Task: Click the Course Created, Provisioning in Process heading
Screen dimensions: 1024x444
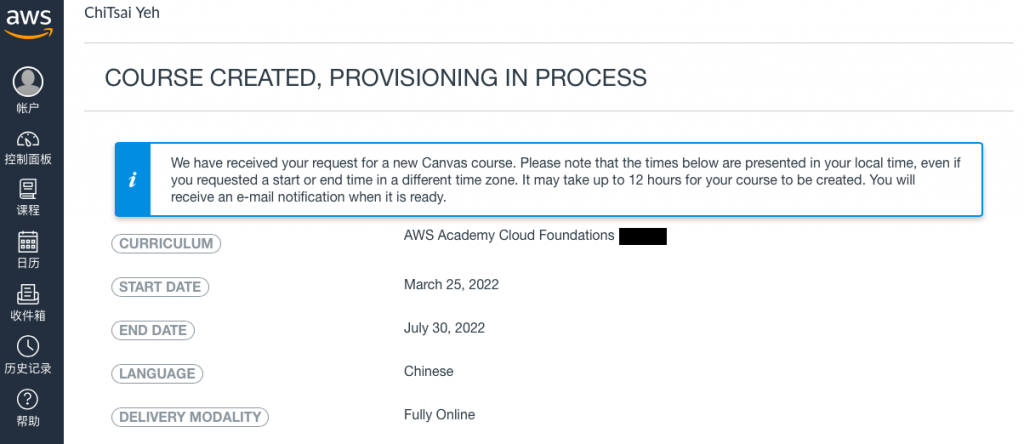Action: click(375, 78)
